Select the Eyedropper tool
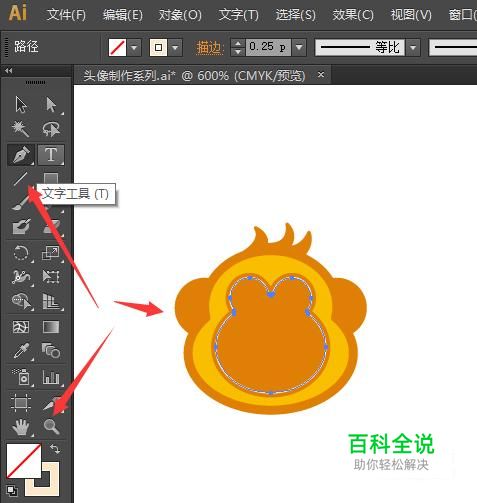Viewport: 477px width, 503px height. [21, 351]
